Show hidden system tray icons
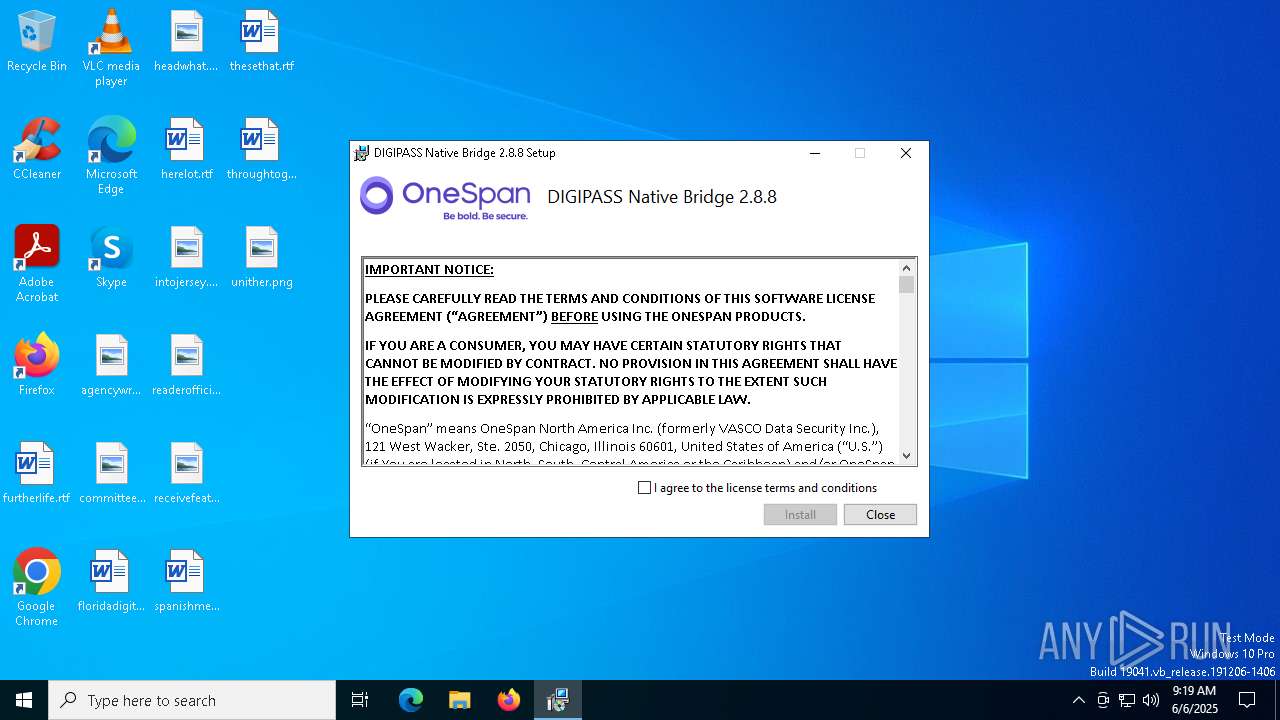Viewport: 1280px width, 720px height. (x=1078, y=700)
